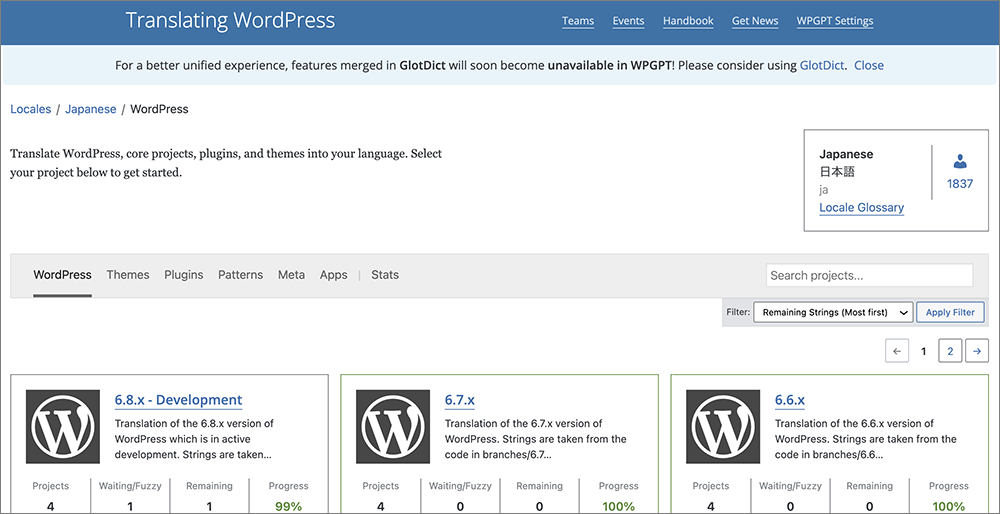
Task: Click the 6.8.x Remaining column label
Action: pos(209,486)
